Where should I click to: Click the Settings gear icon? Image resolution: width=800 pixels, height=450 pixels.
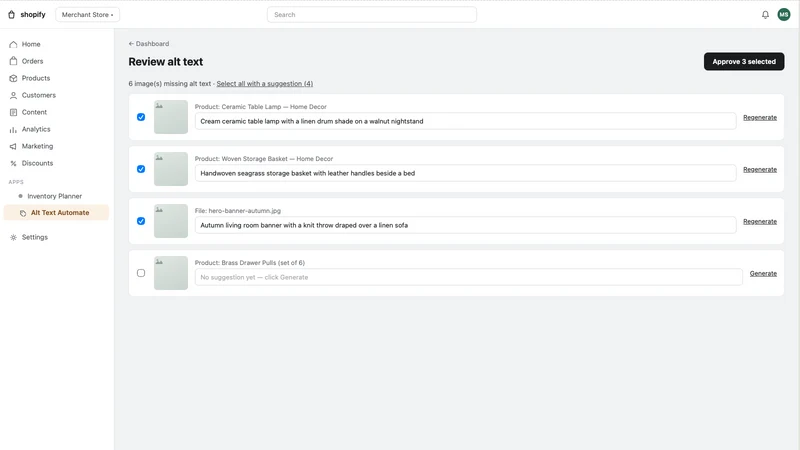tap(13, 237)
